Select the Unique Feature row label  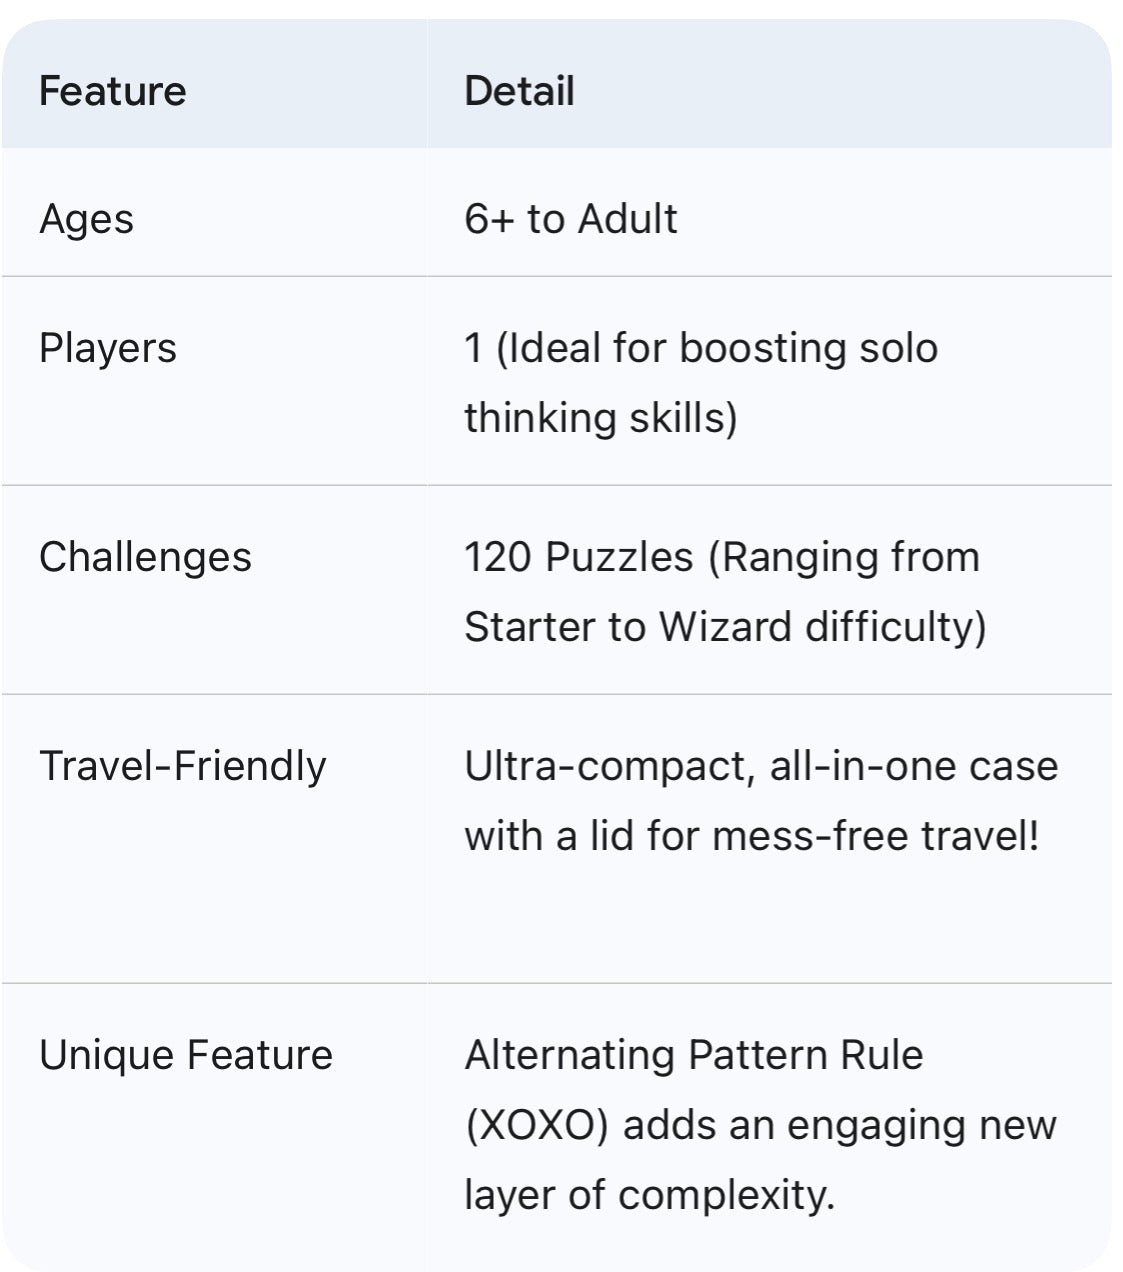click(185, 1055)
